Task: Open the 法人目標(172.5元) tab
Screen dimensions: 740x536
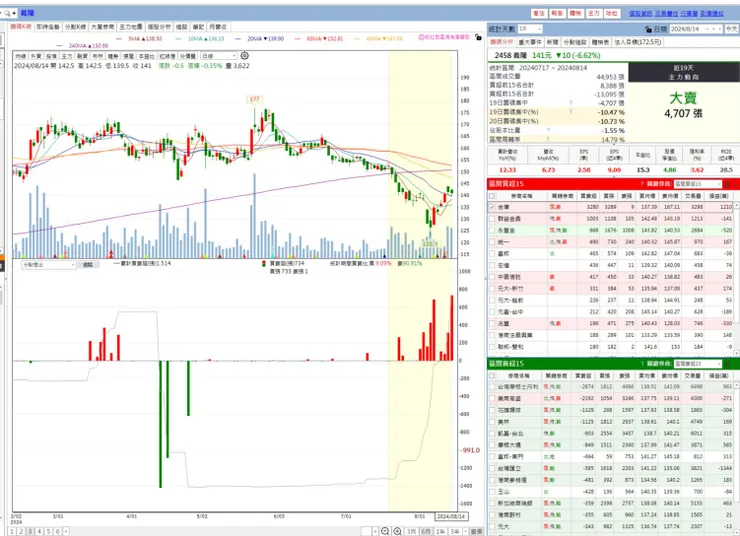Action: (638, 42)
